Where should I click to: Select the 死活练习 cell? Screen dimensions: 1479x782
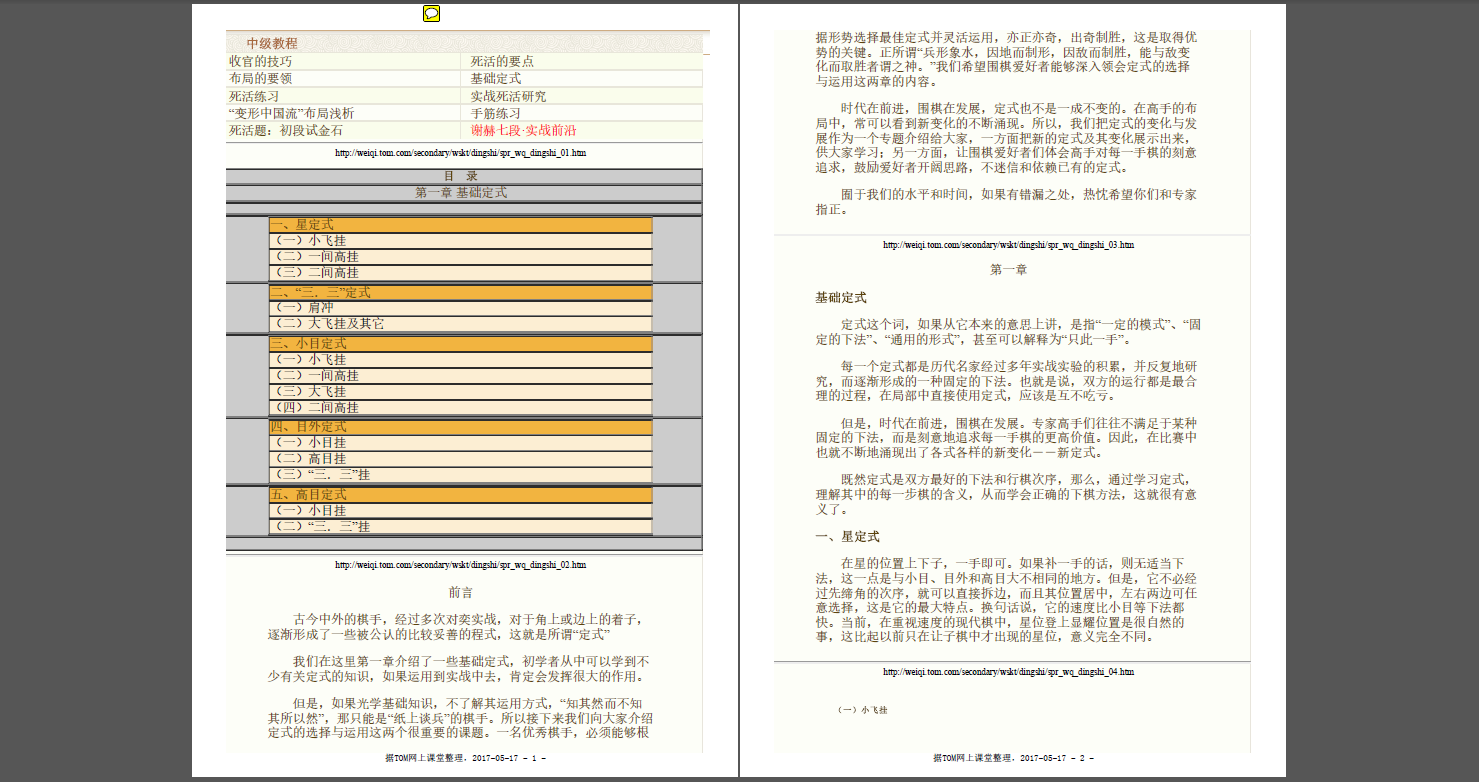pos(343,96)
